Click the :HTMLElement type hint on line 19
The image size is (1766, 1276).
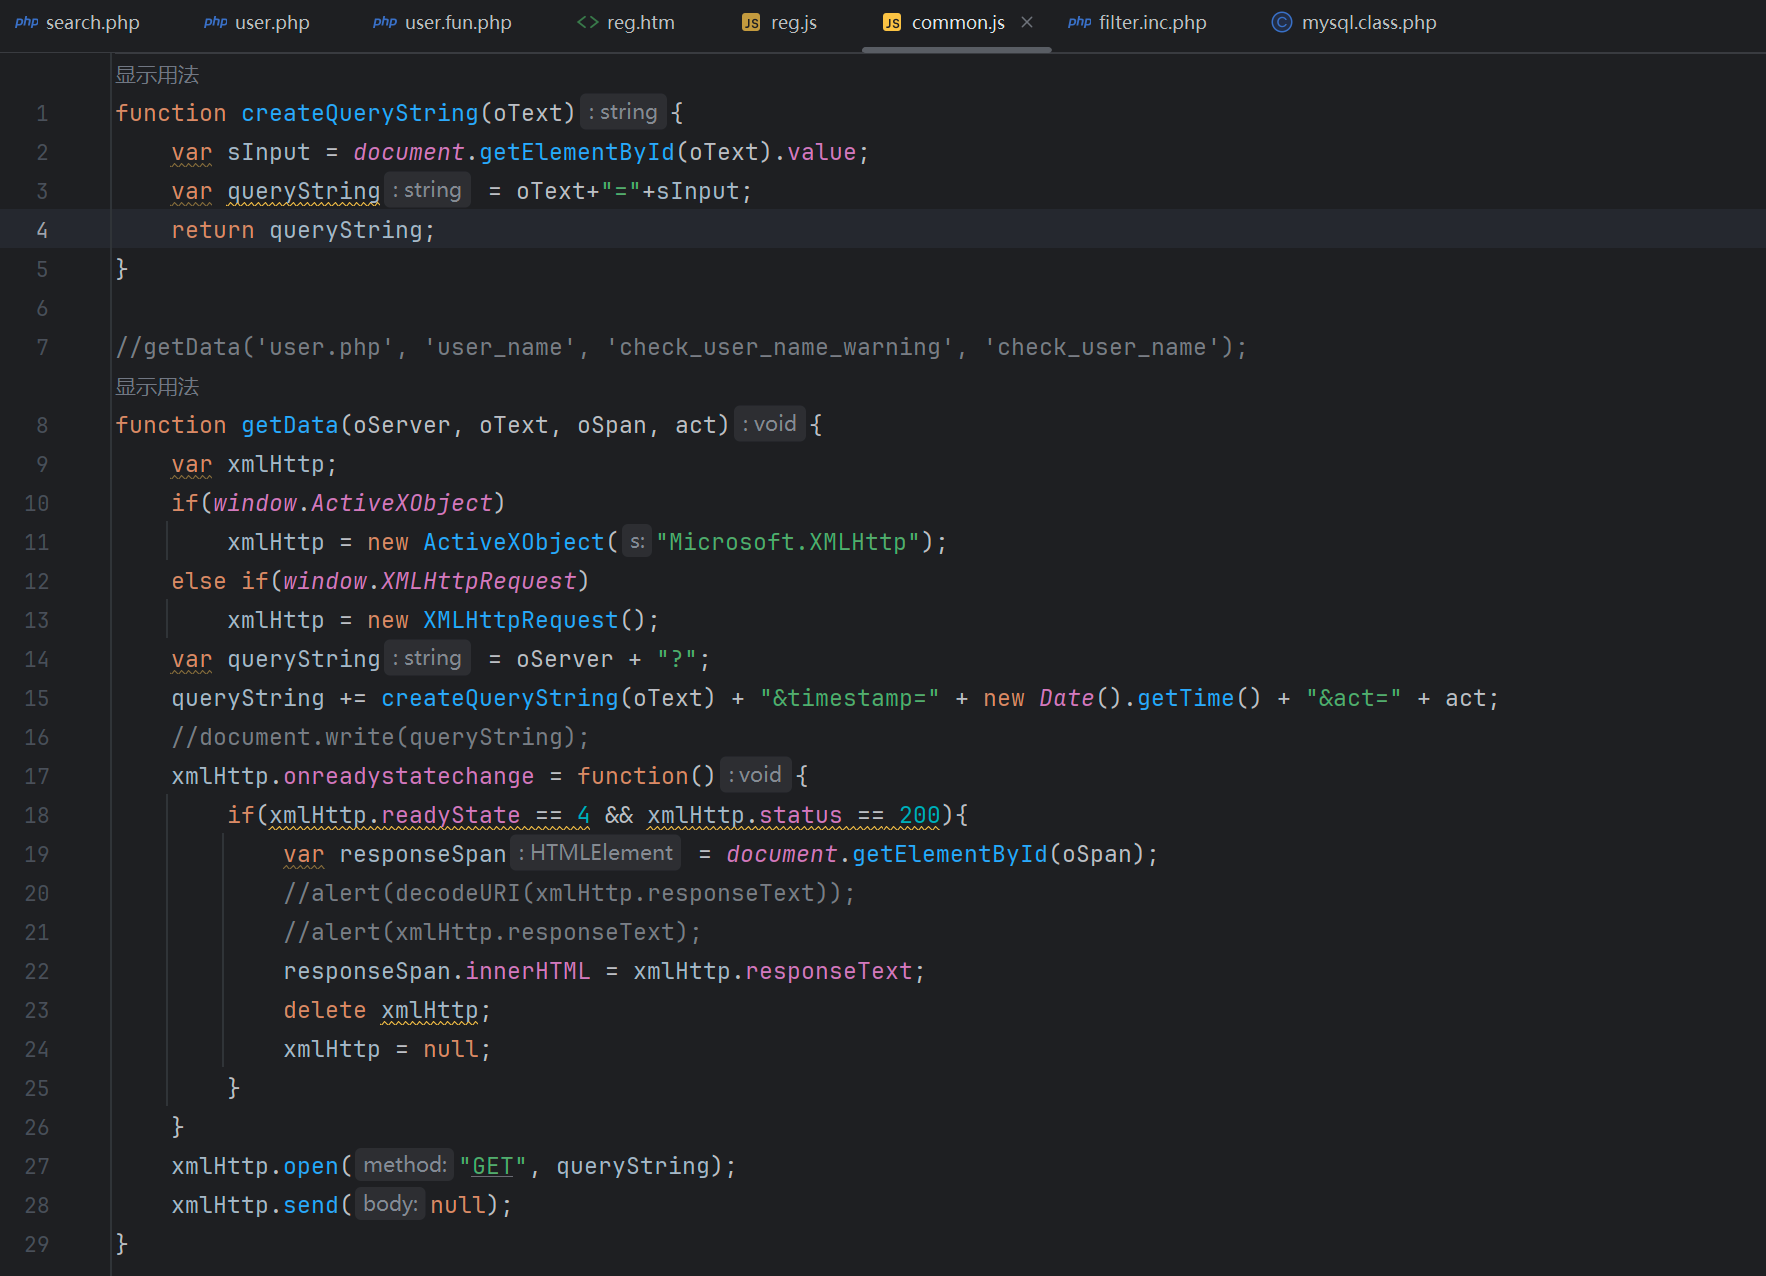click(596, 853)
